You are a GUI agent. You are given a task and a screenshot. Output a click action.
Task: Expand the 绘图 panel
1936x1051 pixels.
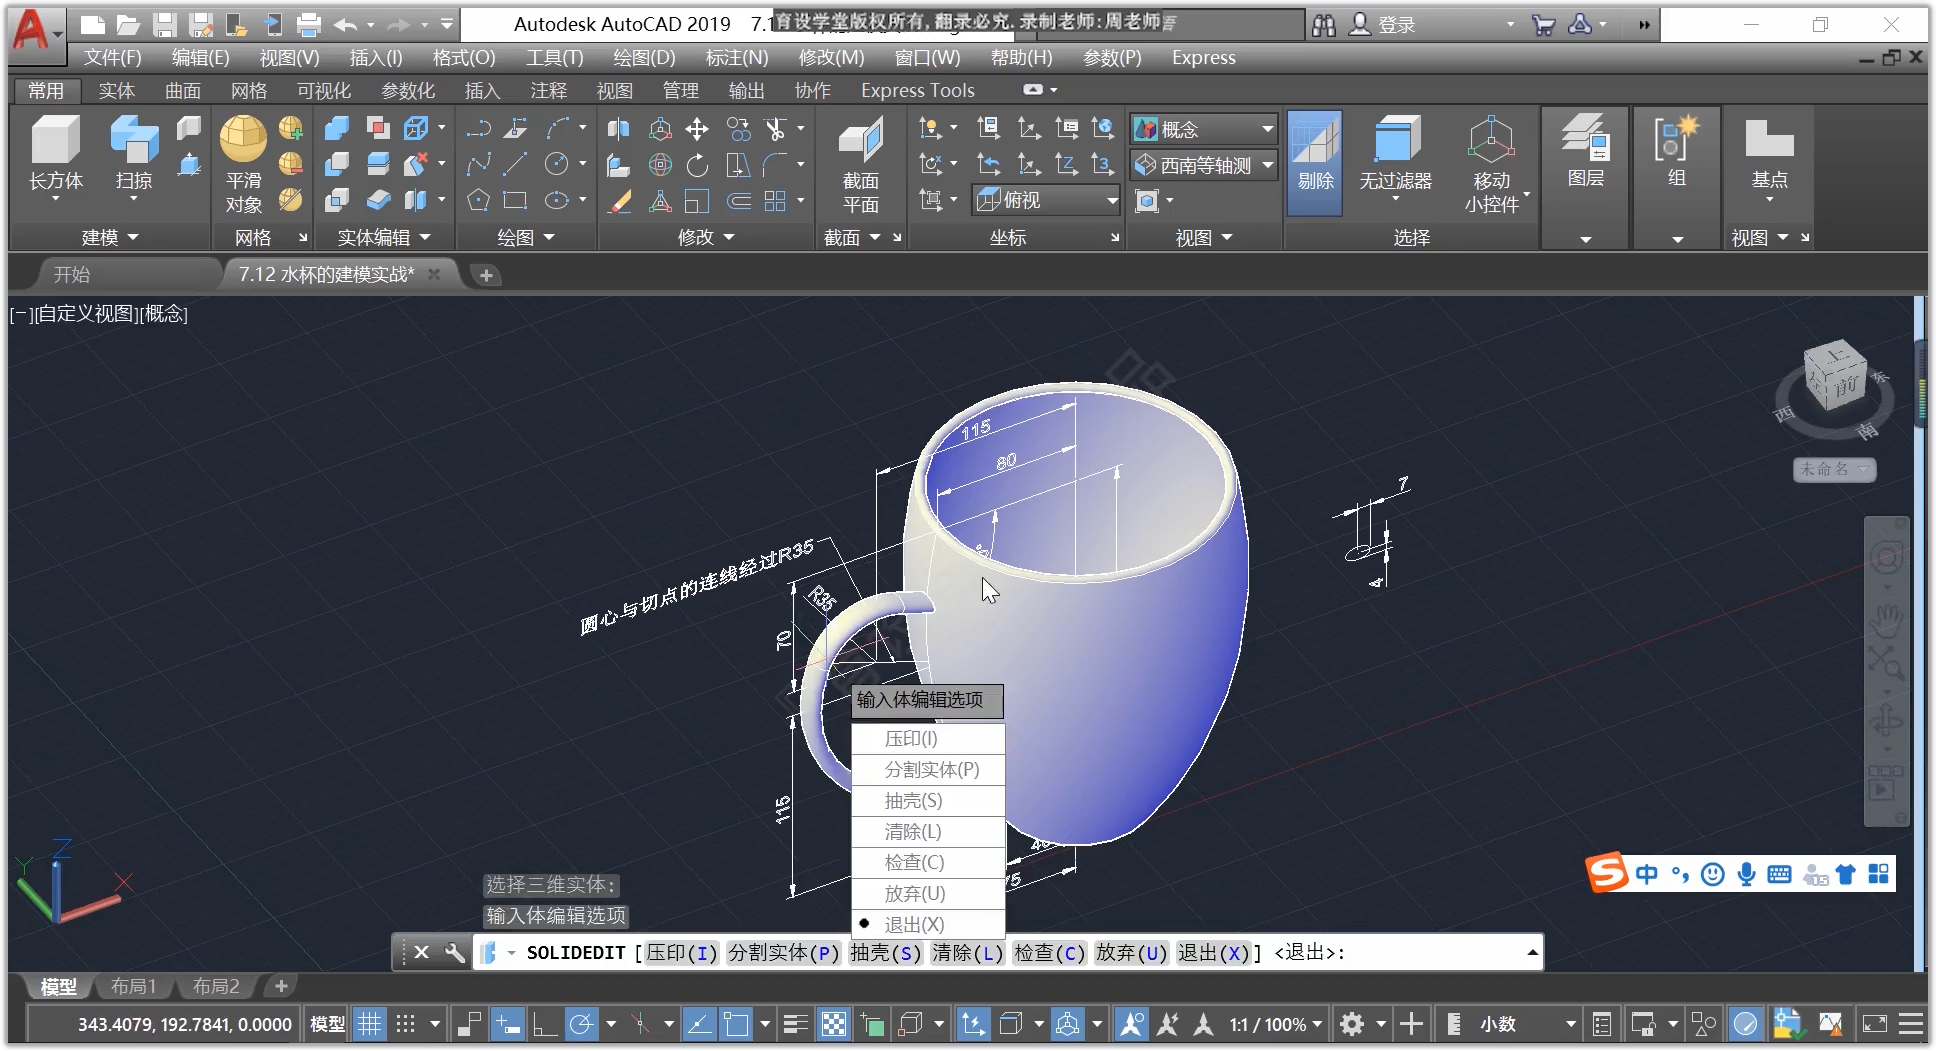tap(526, 237)
